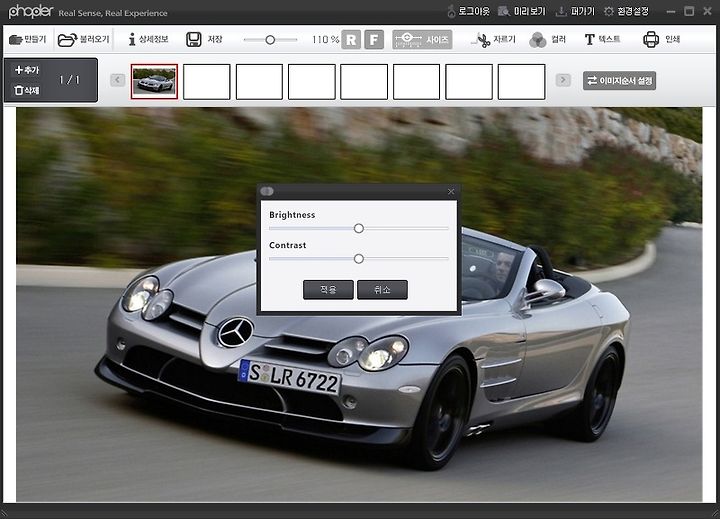
Task: Maximize the phopler window
Action: coord(689,11)
